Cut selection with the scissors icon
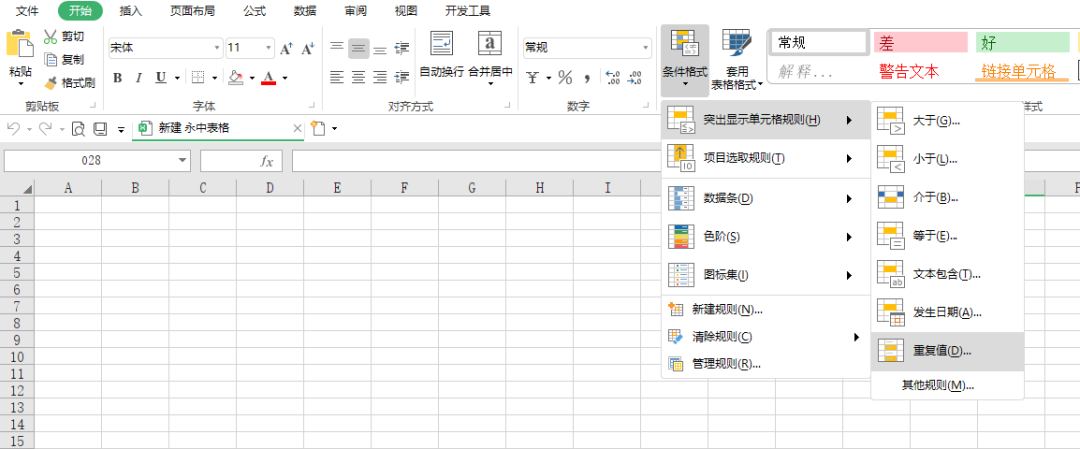This screenshot has height=449, width=1080. click(x=50, y=36)
